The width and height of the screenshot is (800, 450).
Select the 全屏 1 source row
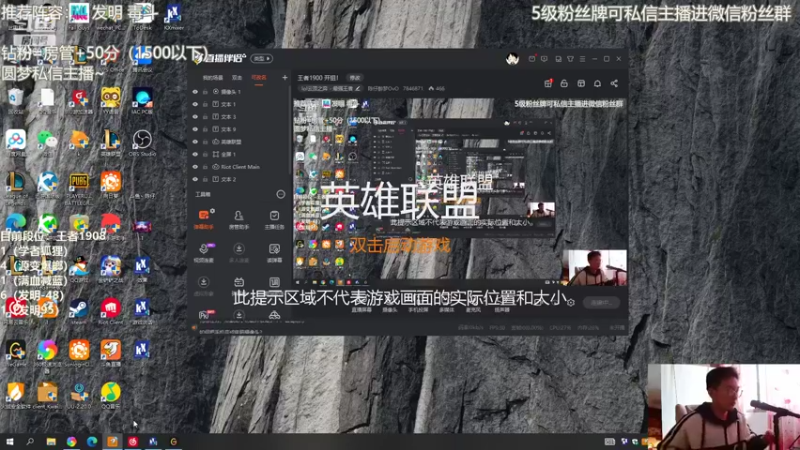pos(239,154)
